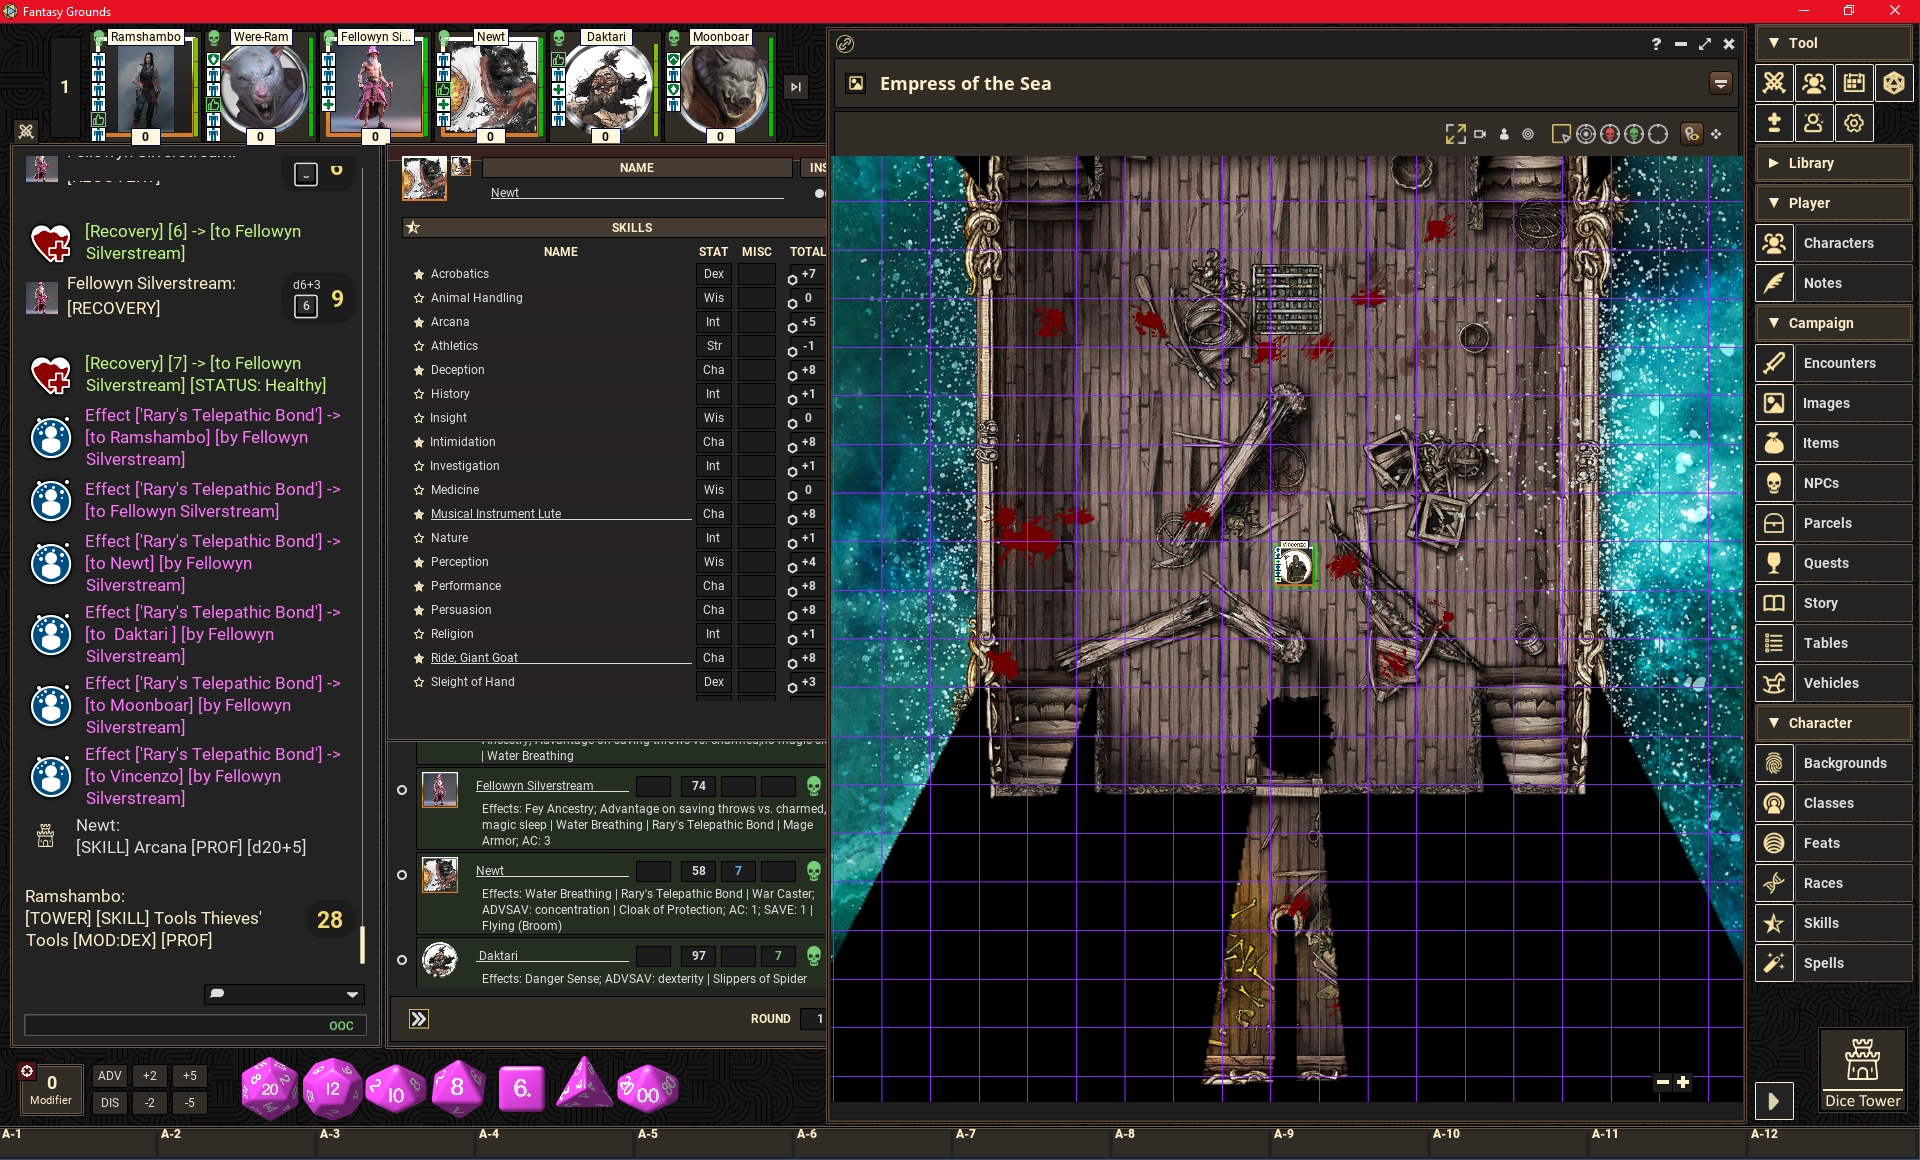
Task: Expand the Library sidebar section
Action: point(1833,163)
